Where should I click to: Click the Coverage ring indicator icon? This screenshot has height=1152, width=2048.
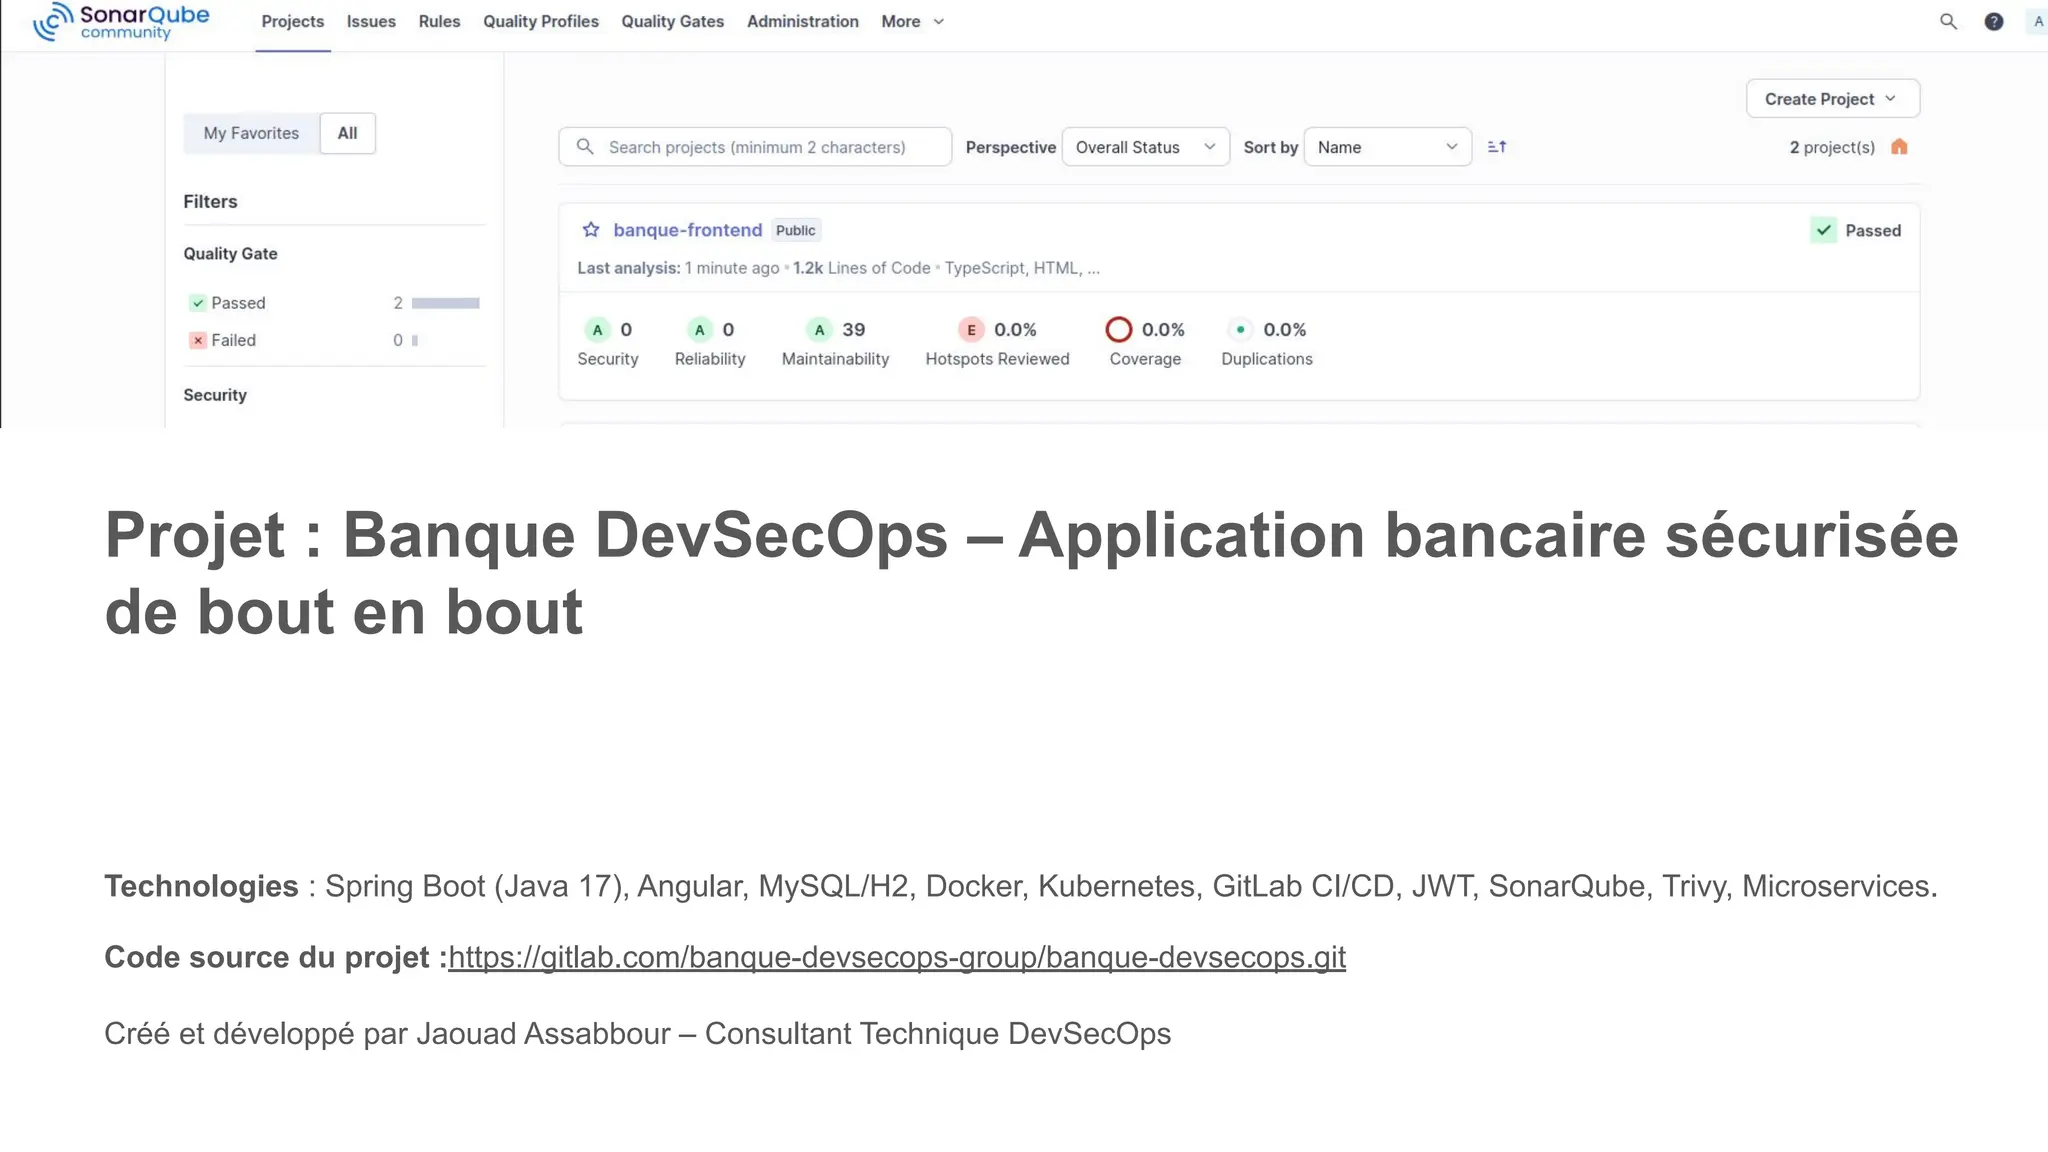point(1118,330)
